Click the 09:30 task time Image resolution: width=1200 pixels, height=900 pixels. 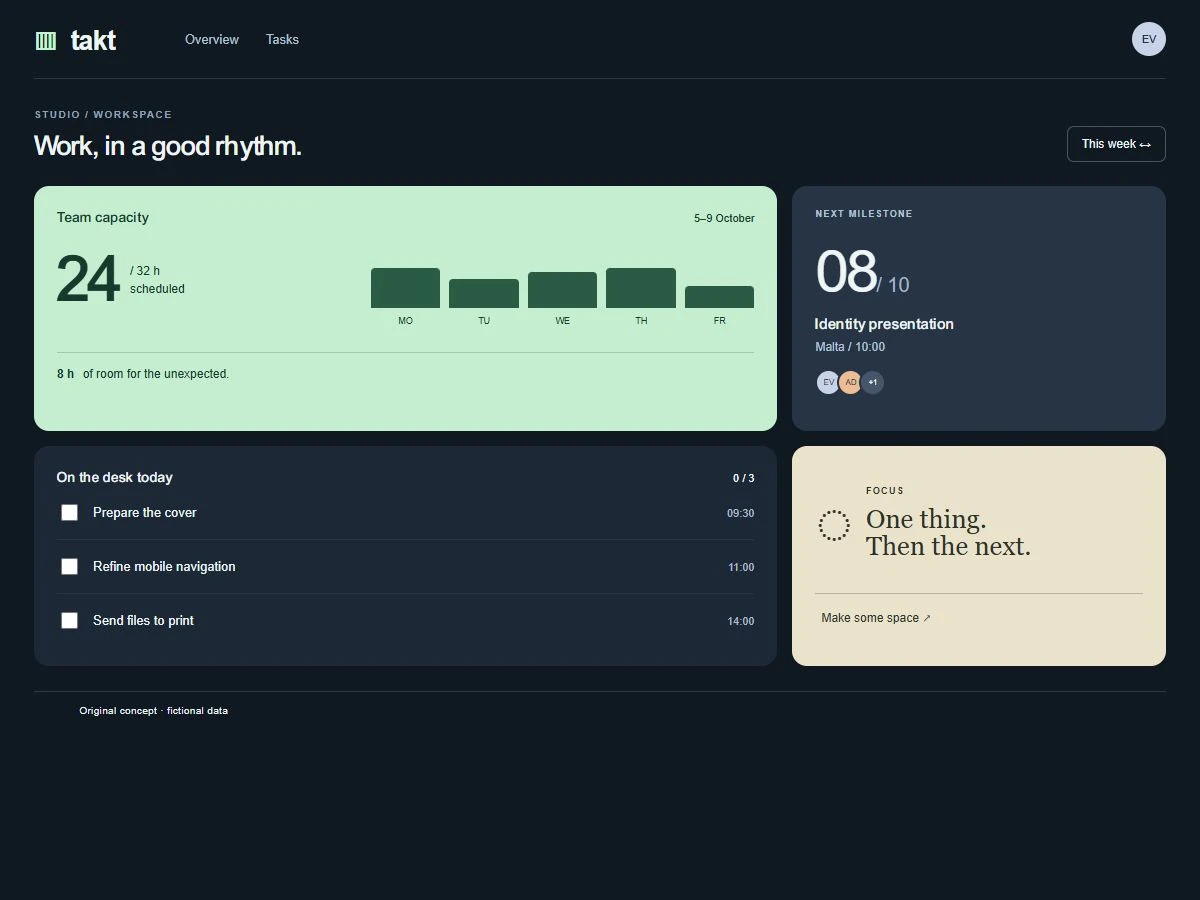[741, 513]
